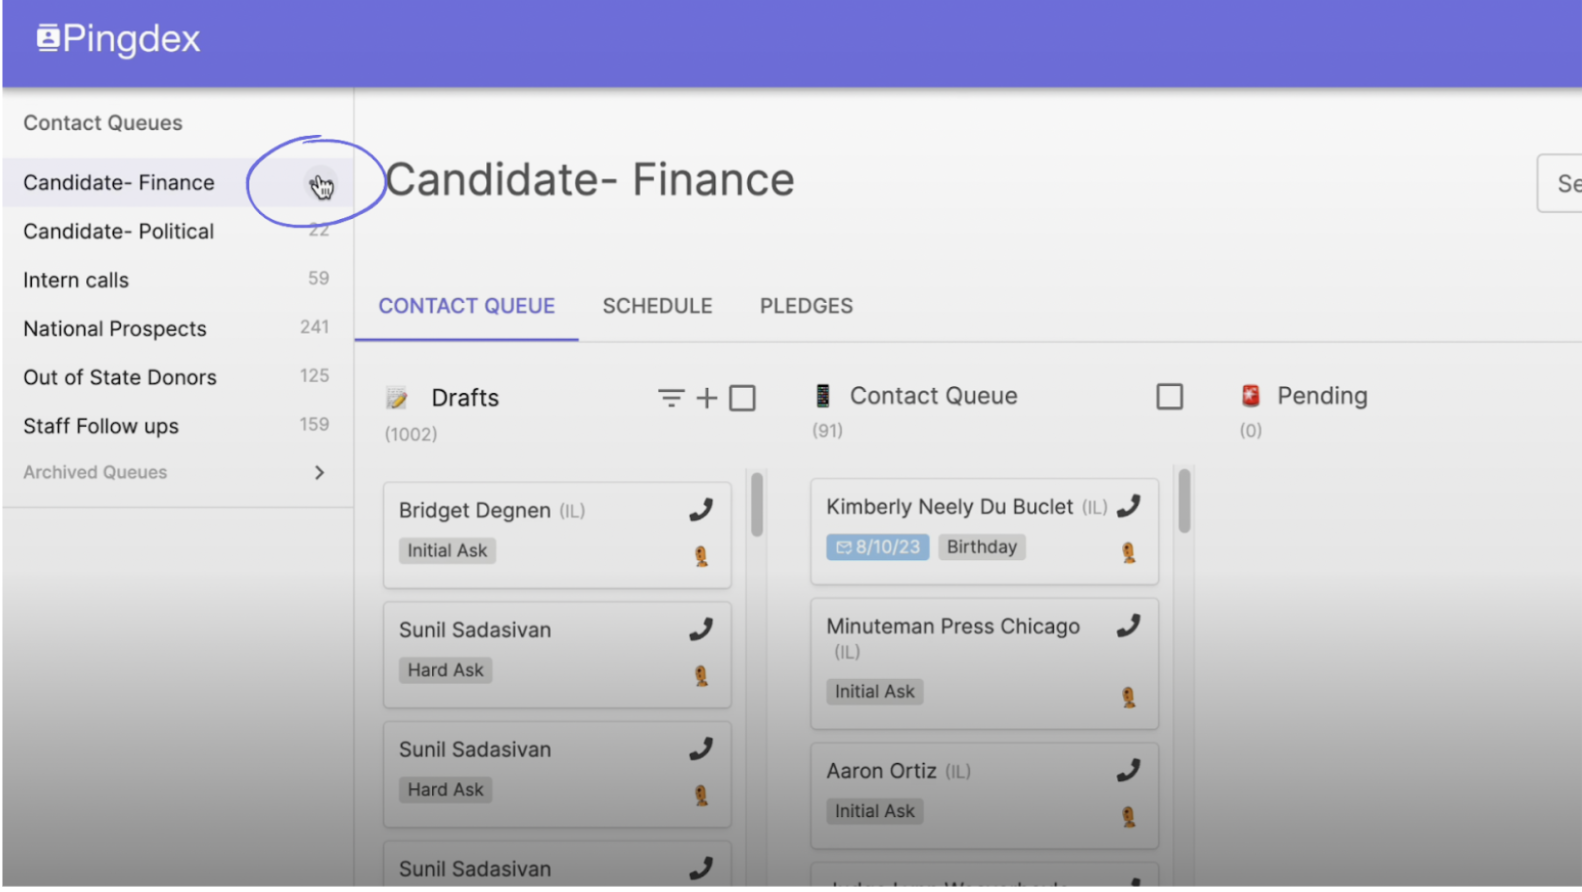
Task: Click the person icon on Minuteman Press Chicago card
Action: coord(1129,697)
